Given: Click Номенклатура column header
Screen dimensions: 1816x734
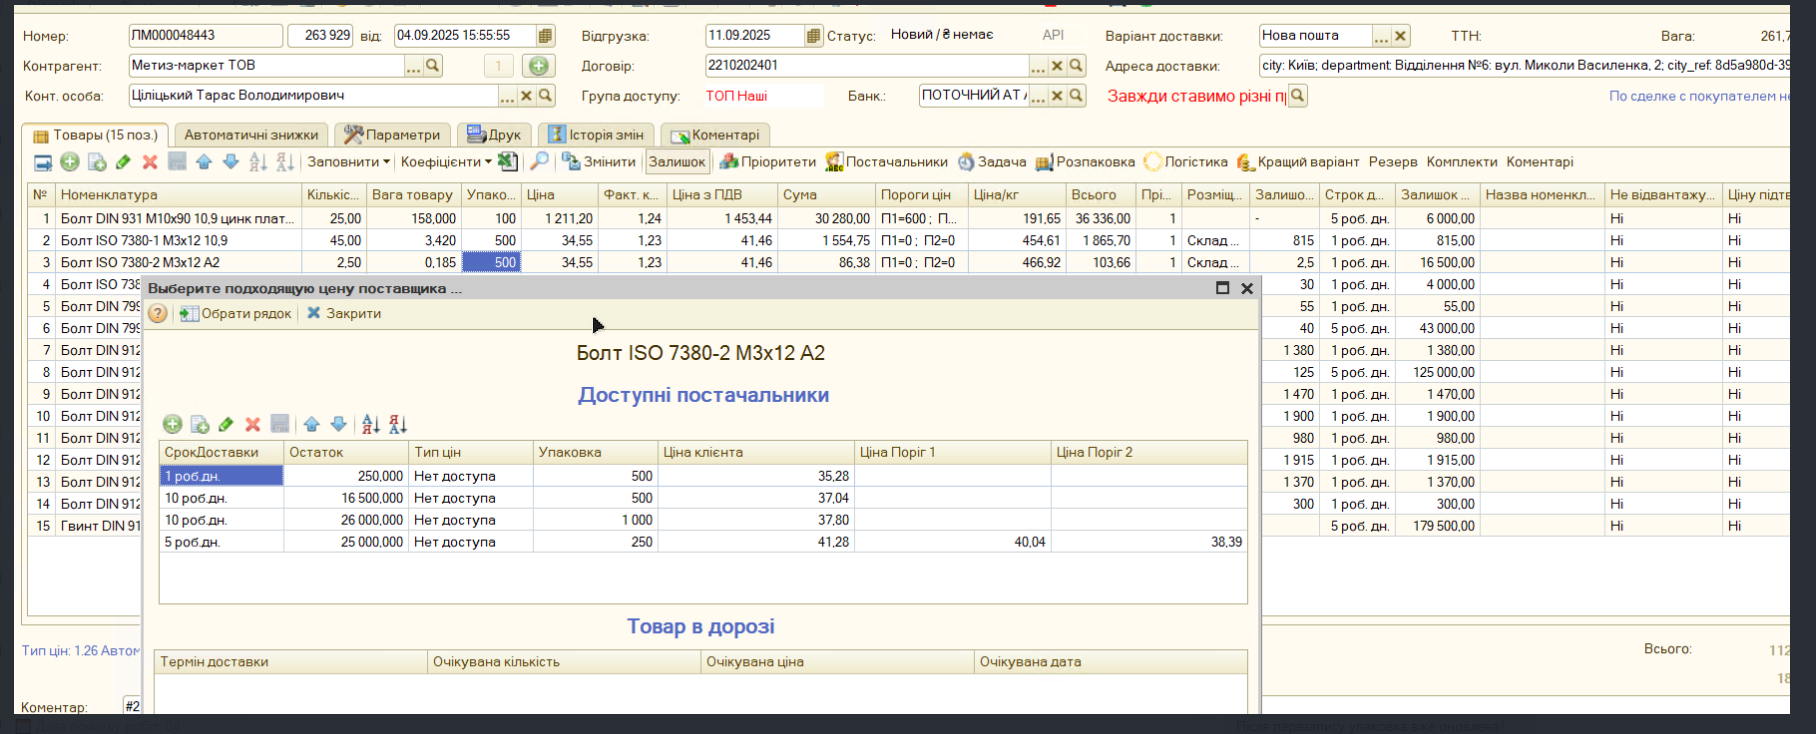Looking at the screenshot, I should pos(178,195).
